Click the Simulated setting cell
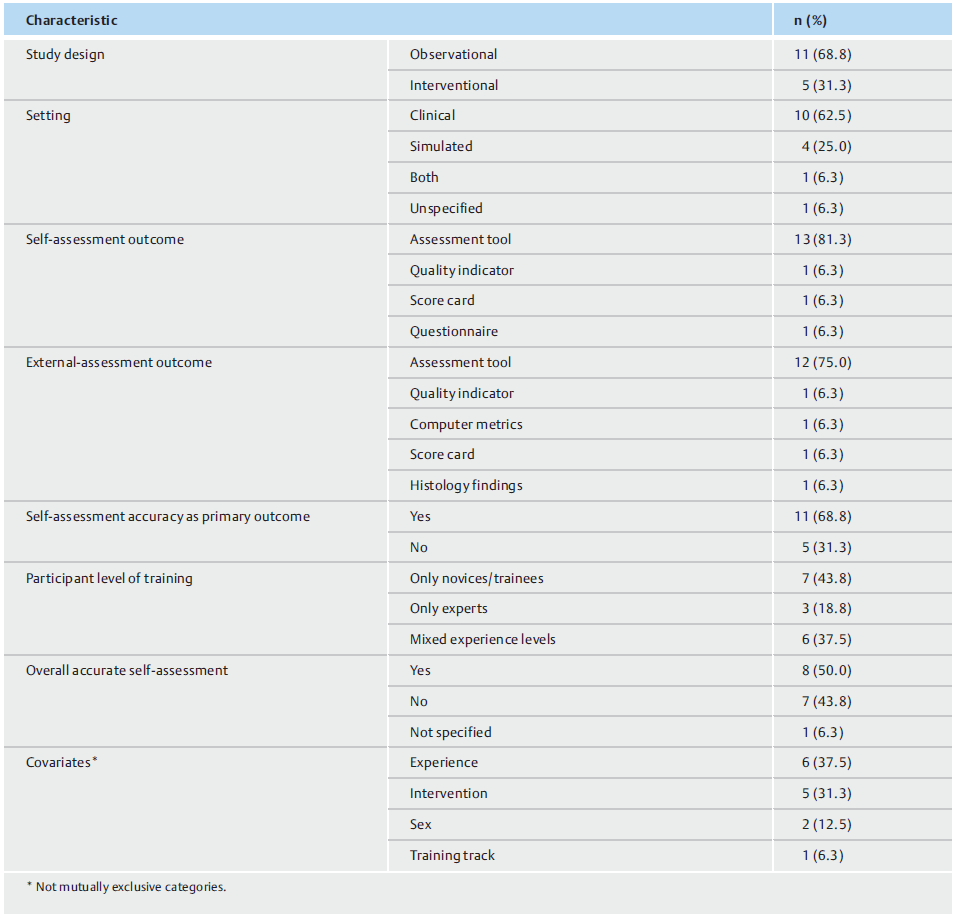Viewport: 961px width, 924px height. click(x=441, y=146)
